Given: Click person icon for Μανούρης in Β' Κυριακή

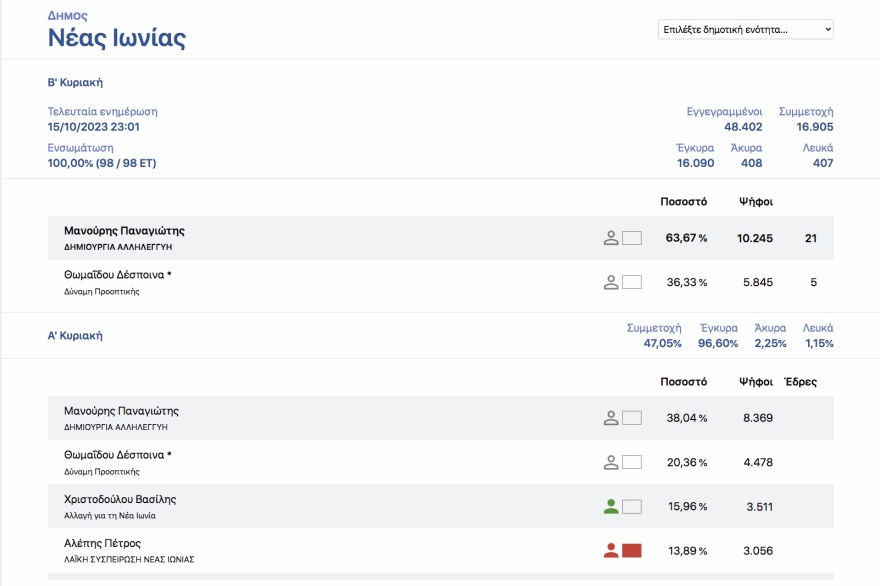Looking at the screenshot, I should pyautogui.click(x=611, y=238).
